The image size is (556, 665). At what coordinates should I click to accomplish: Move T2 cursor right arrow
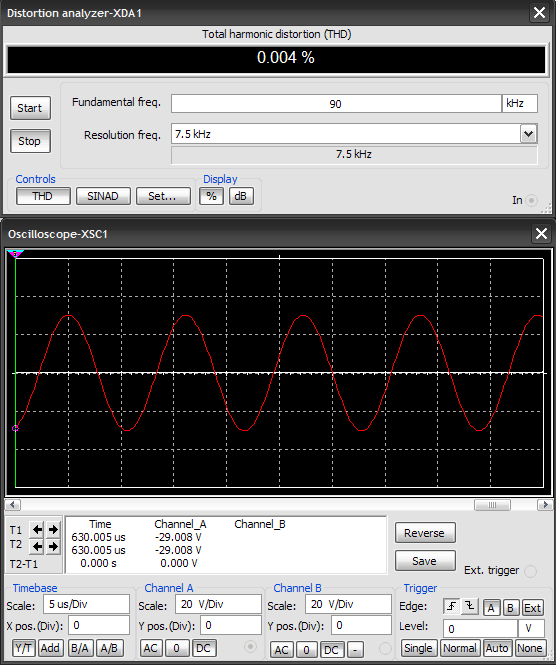pyautogui.click(x=53, y=546)
